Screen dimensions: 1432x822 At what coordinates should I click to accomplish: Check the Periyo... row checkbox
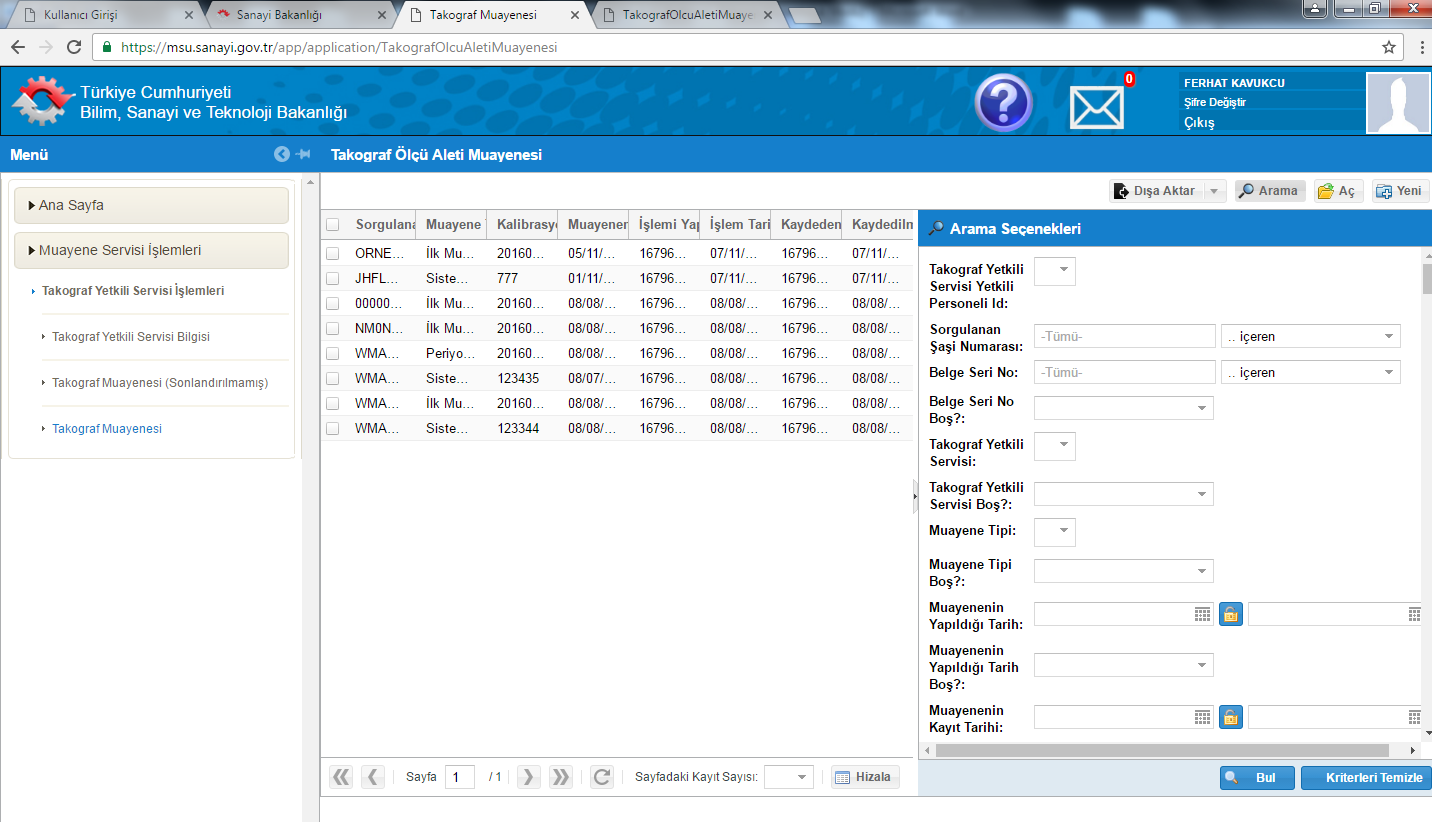tap(333, 353)
